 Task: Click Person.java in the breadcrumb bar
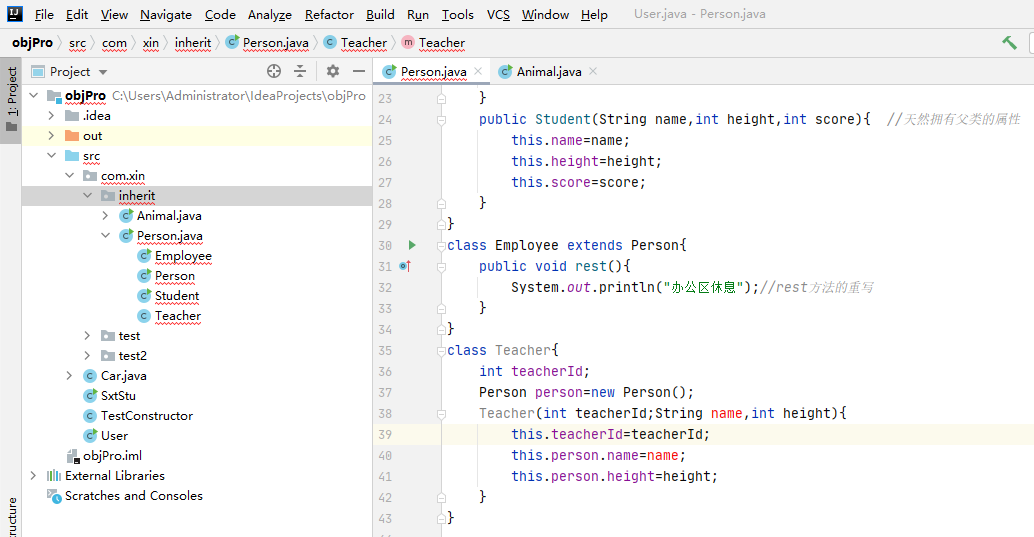tap(268, 43)
